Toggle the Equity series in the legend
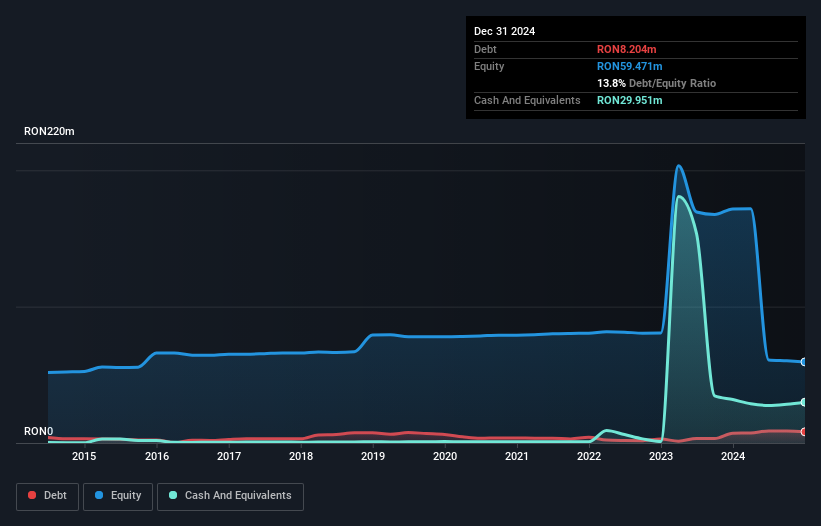Screen dimensions: 821x526 118,496
